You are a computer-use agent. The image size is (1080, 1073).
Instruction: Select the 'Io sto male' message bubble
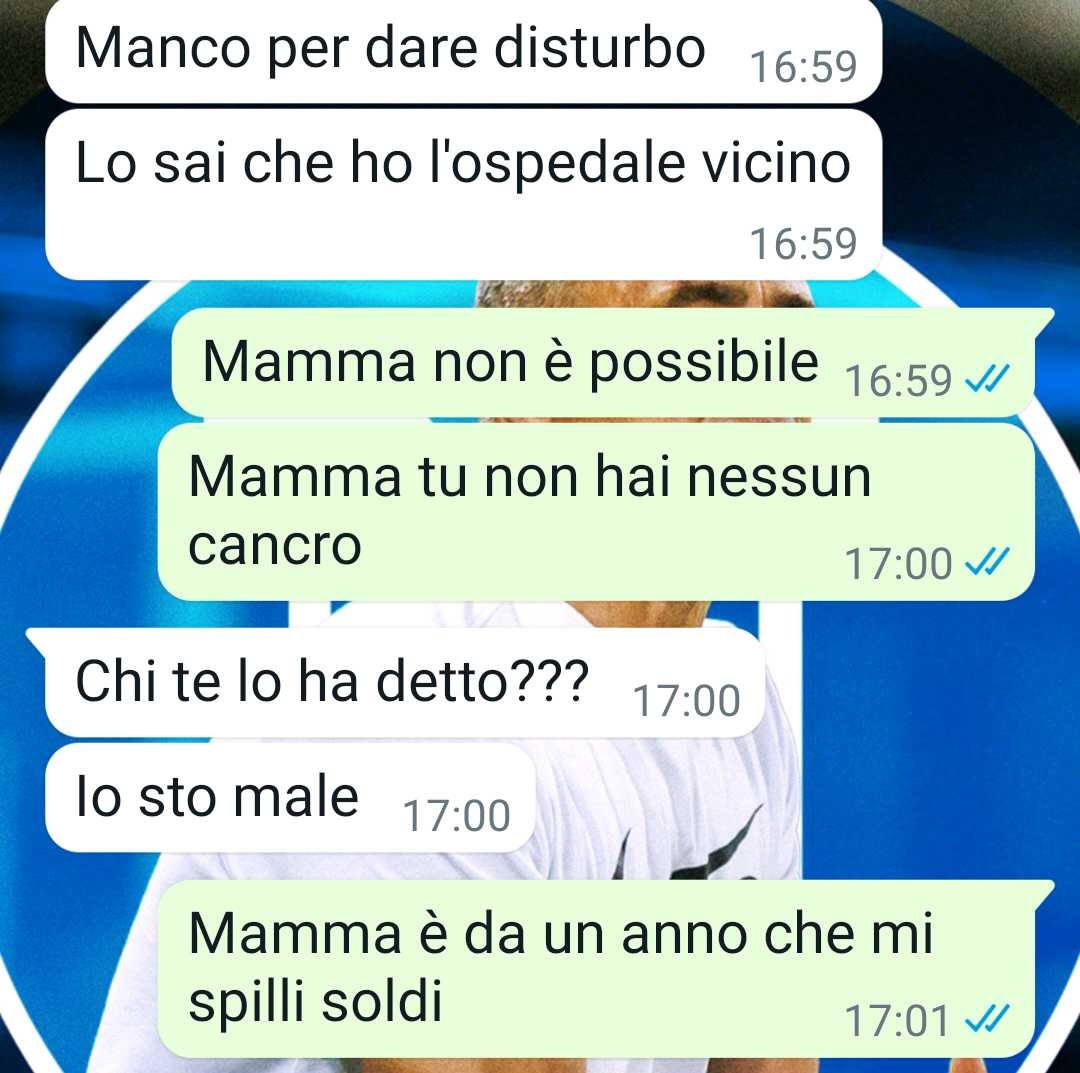pos(290,798)
